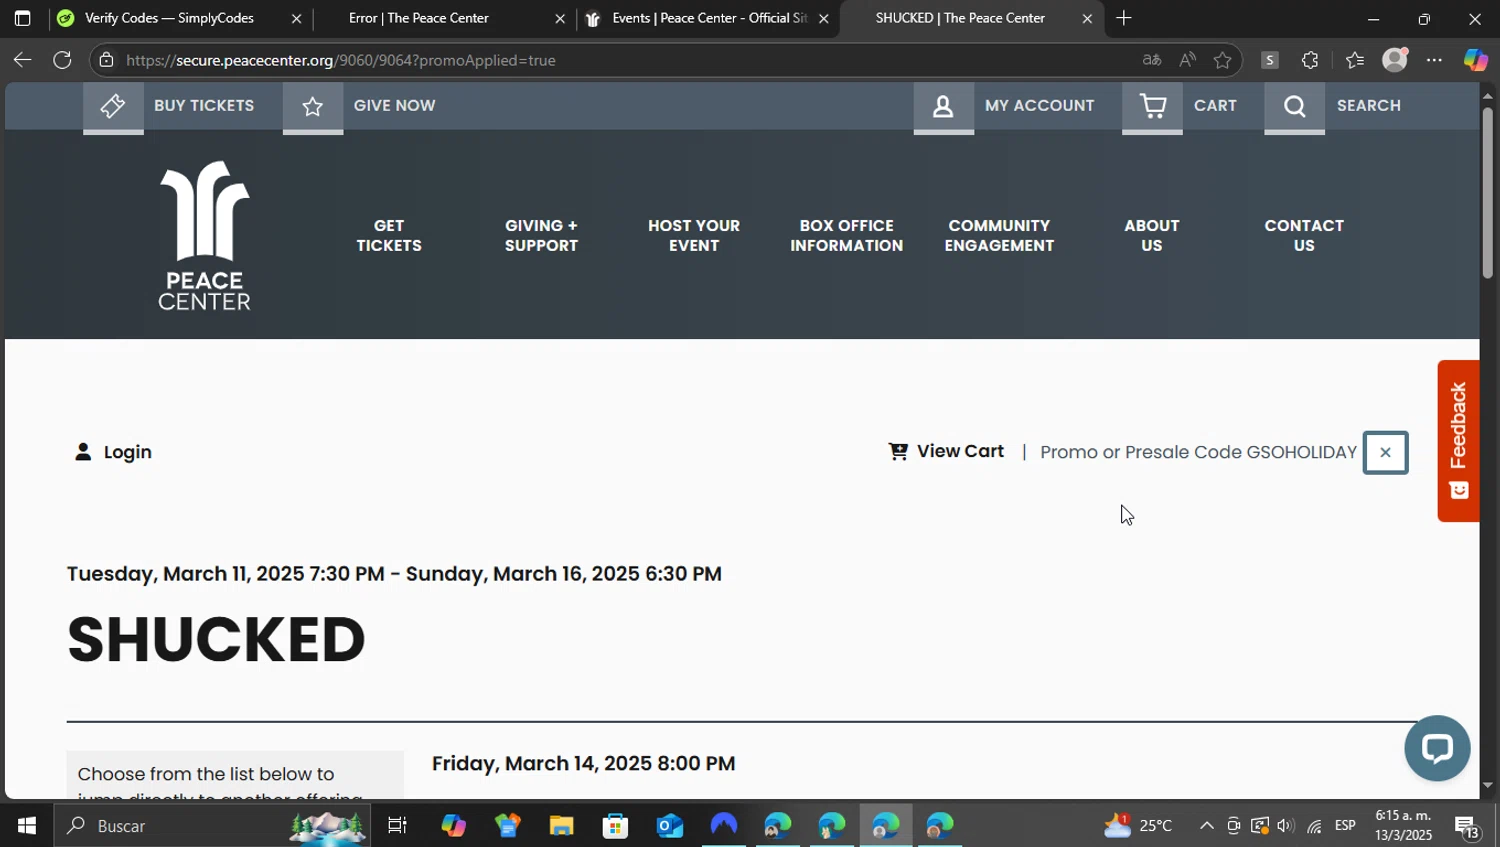Image resolution: width=1500 pixels, height=847 pixels.
Task: Click taskbar Buscar search box
Action: coord(212,826)
